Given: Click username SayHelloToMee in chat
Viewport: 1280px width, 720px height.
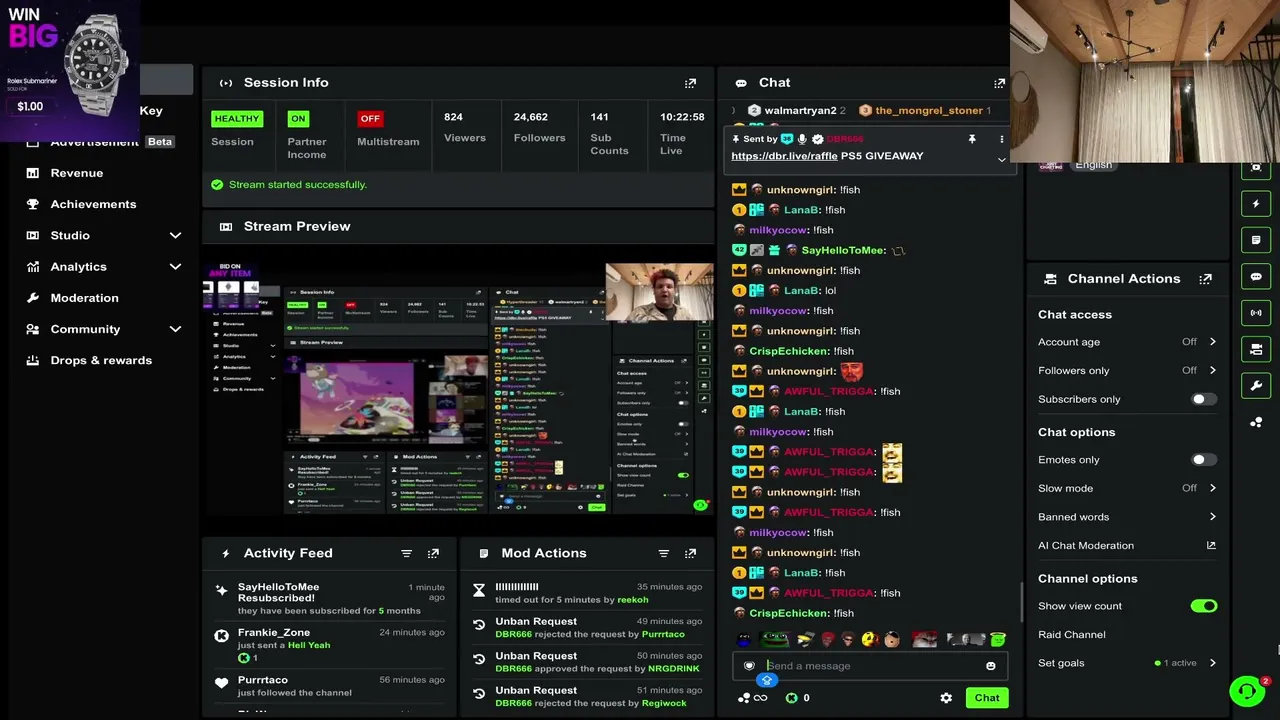Looking at the screenshot, I should coord(843,251).
